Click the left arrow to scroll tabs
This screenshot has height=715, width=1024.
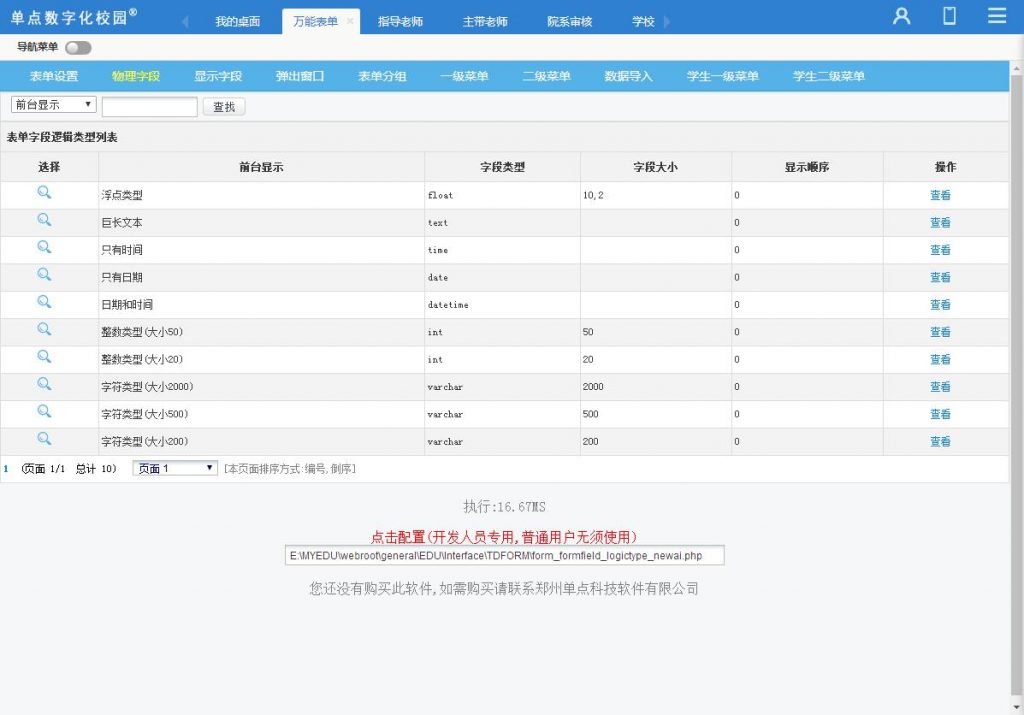tap(185, 22)
